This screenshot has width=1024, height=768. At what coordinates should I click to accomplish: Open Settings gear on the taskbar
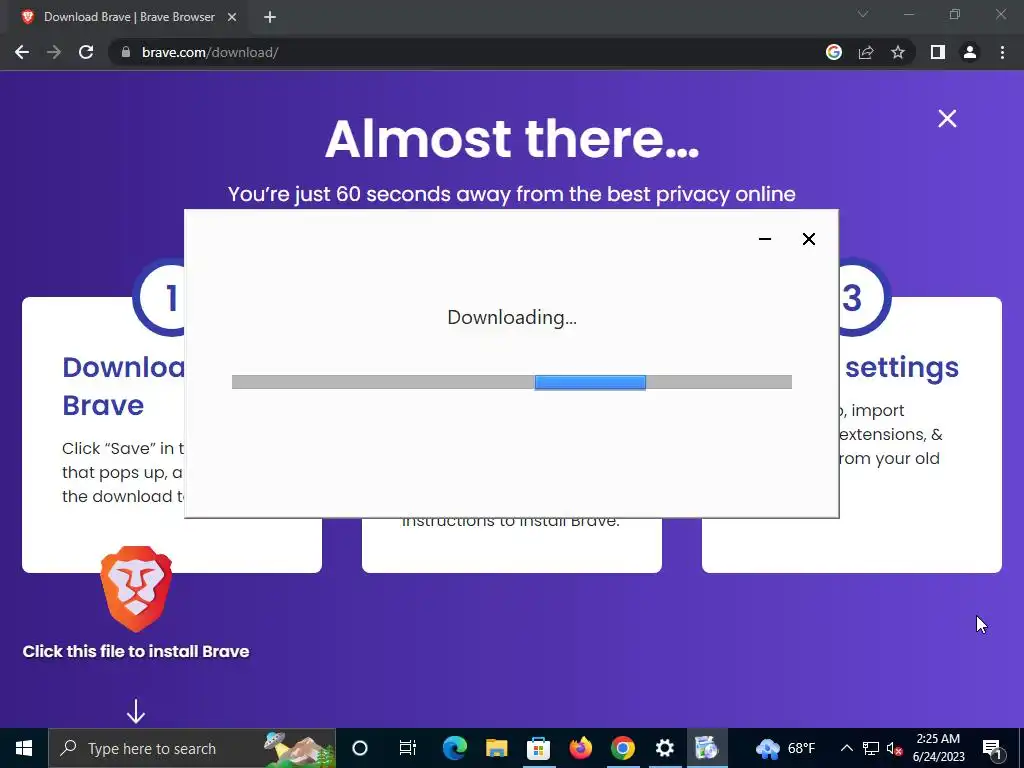click(664, 748)
